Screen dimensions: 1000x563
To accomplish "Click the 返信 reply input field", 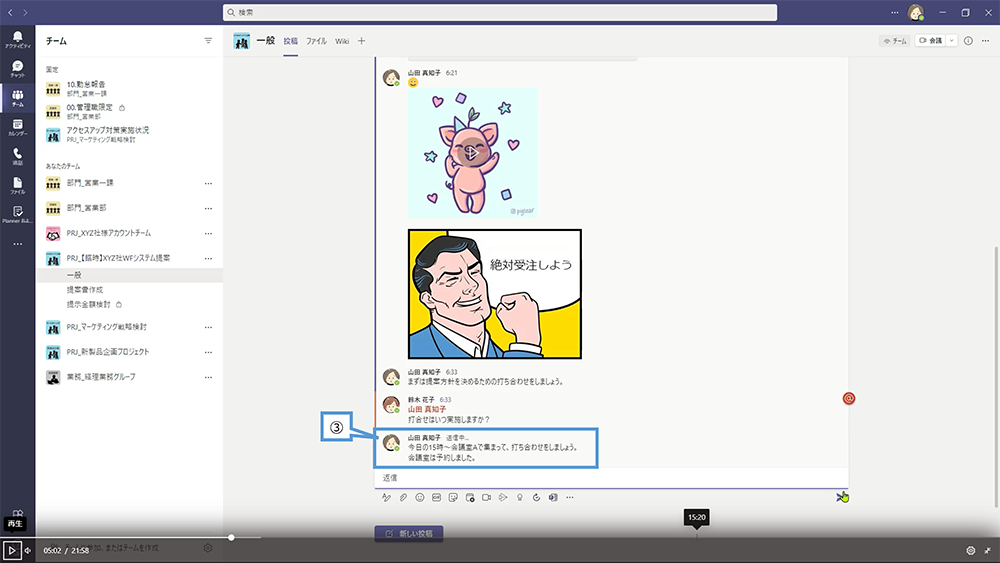I will [x=611, y=478].
